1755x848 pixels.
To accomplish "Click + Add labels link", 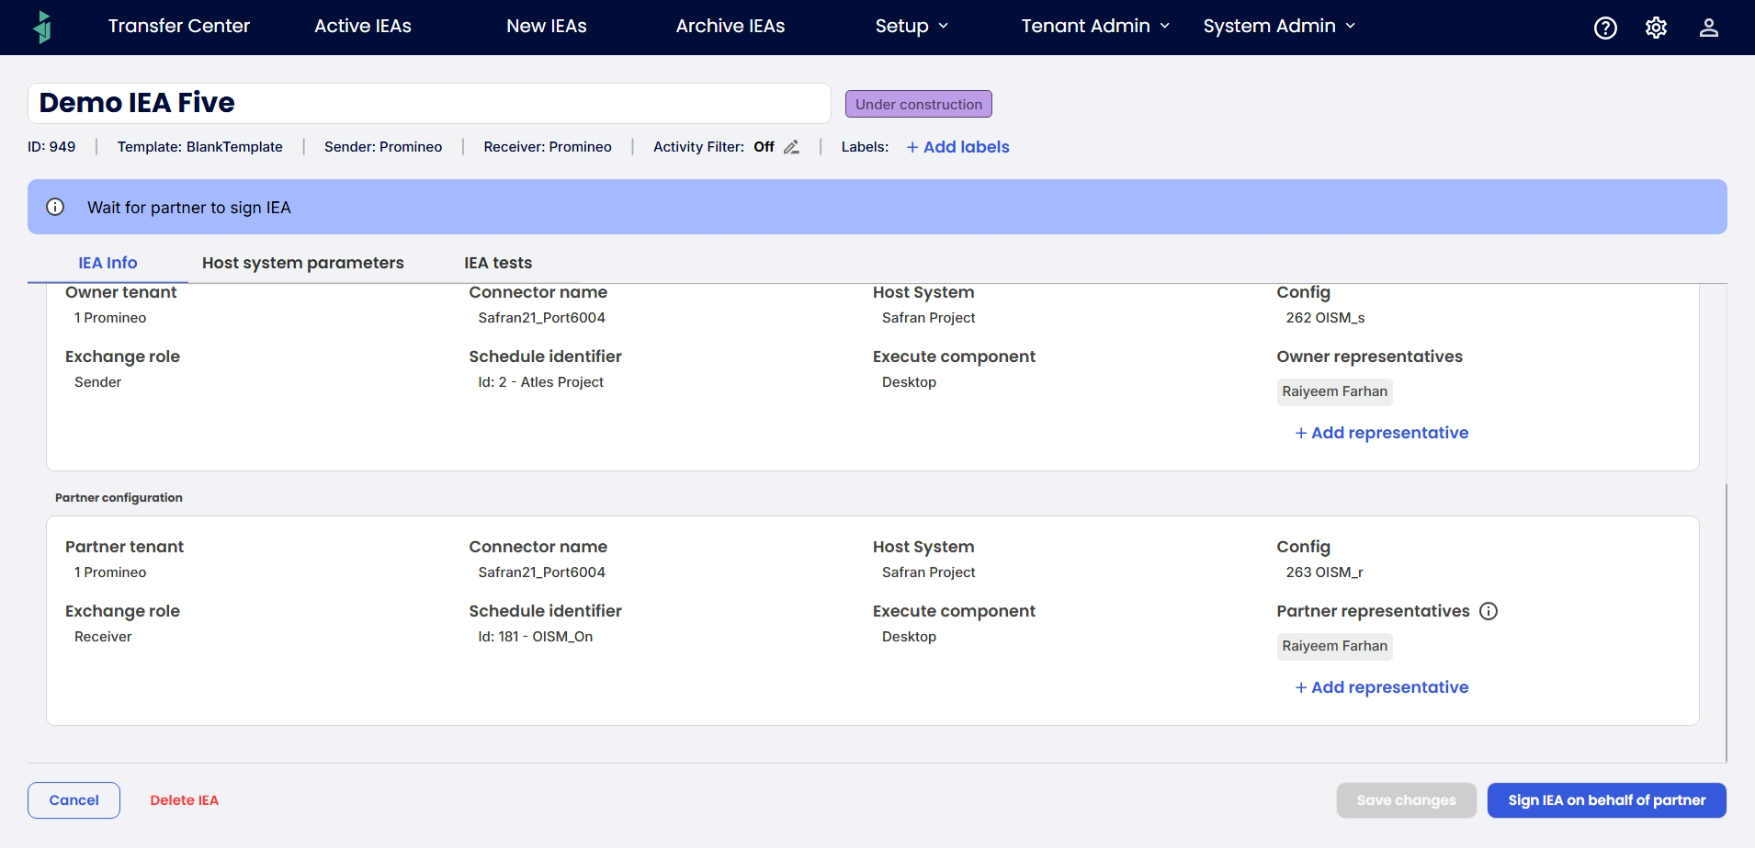I will [958, 147].
